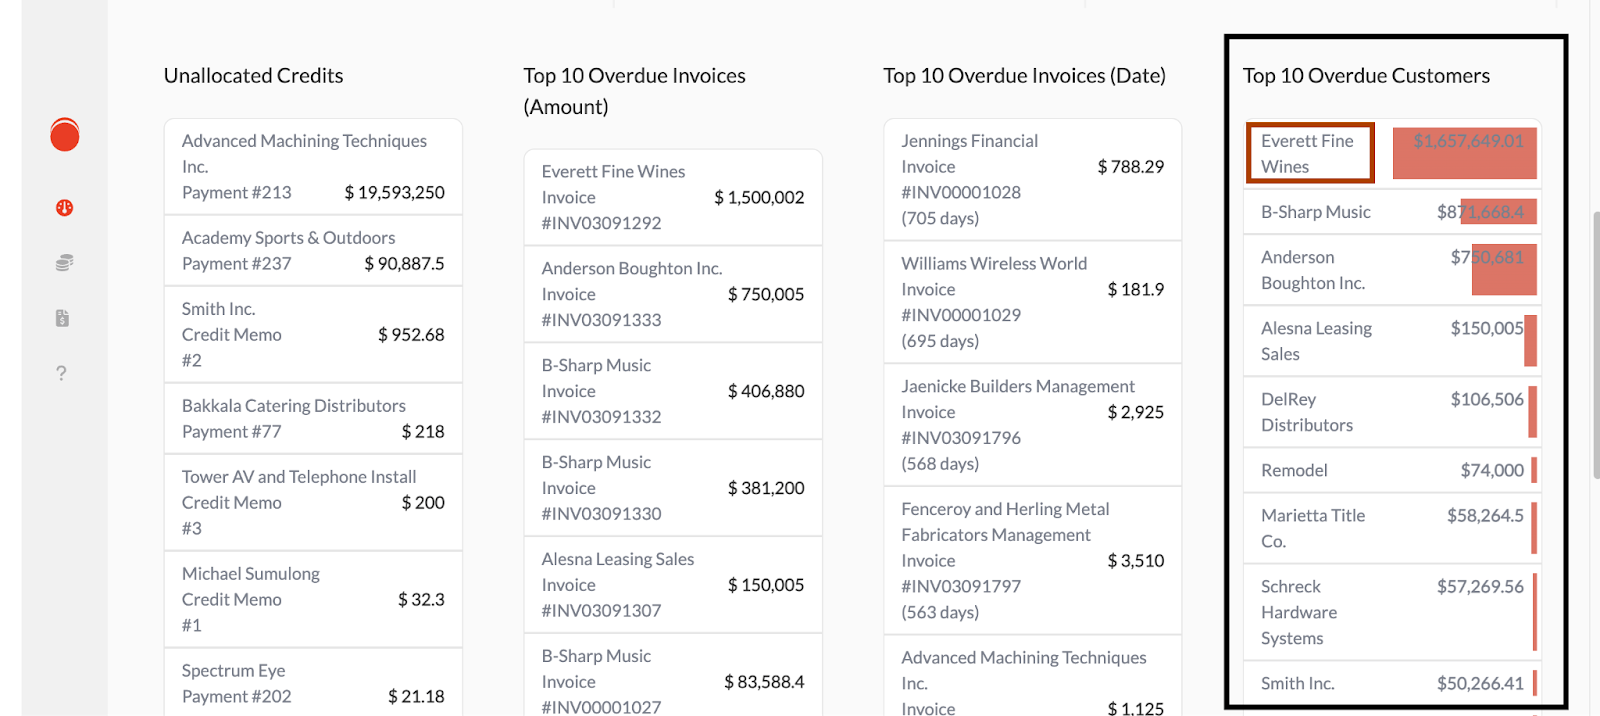
Task: Click the $ 788.29 invoice amount
Action: tap(1131, 167)
